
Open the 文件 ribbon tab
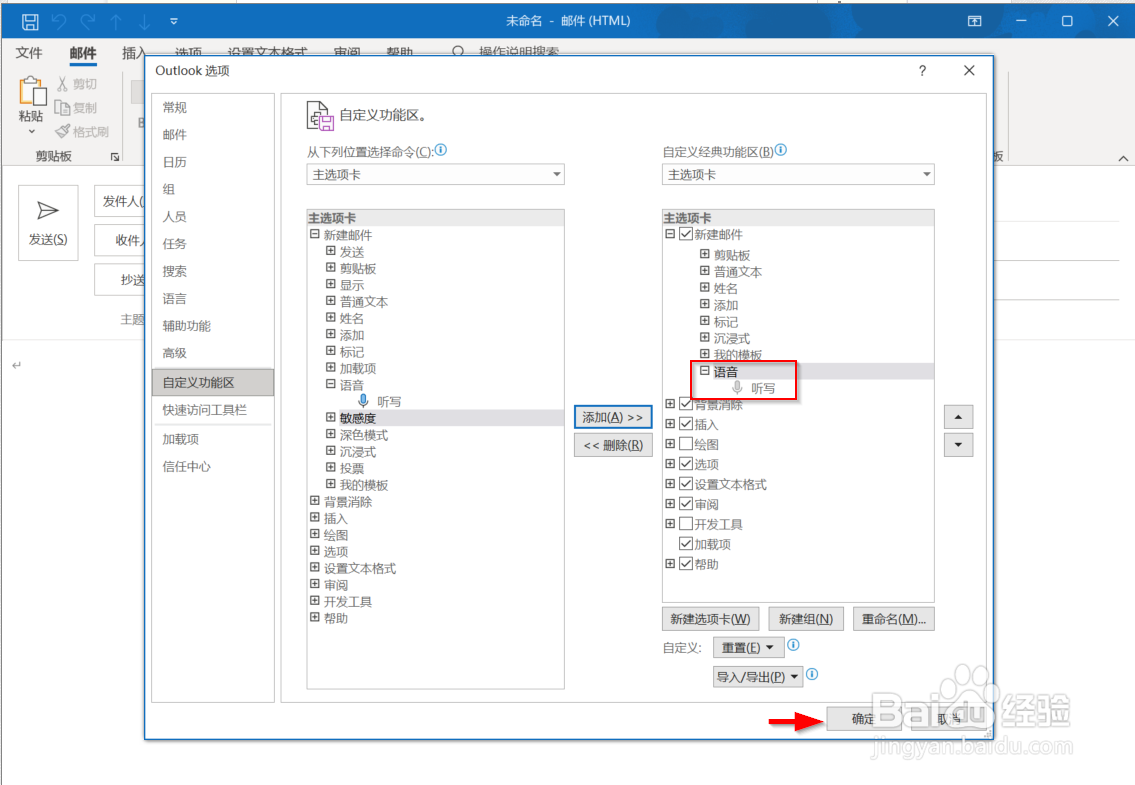coord(29,53)
